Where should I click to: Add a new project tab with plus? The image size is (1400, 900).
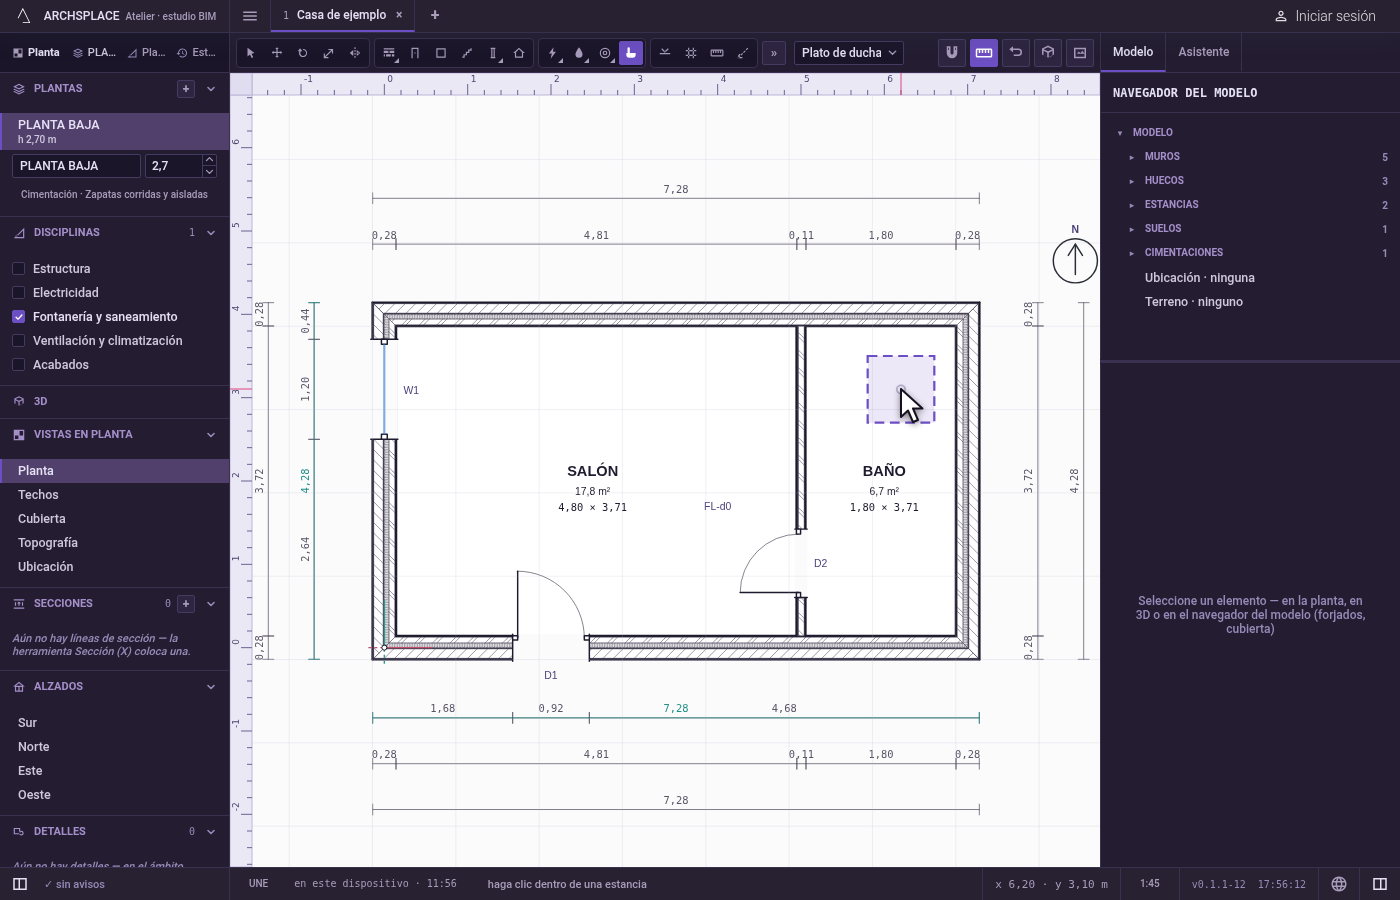point(435,15)
